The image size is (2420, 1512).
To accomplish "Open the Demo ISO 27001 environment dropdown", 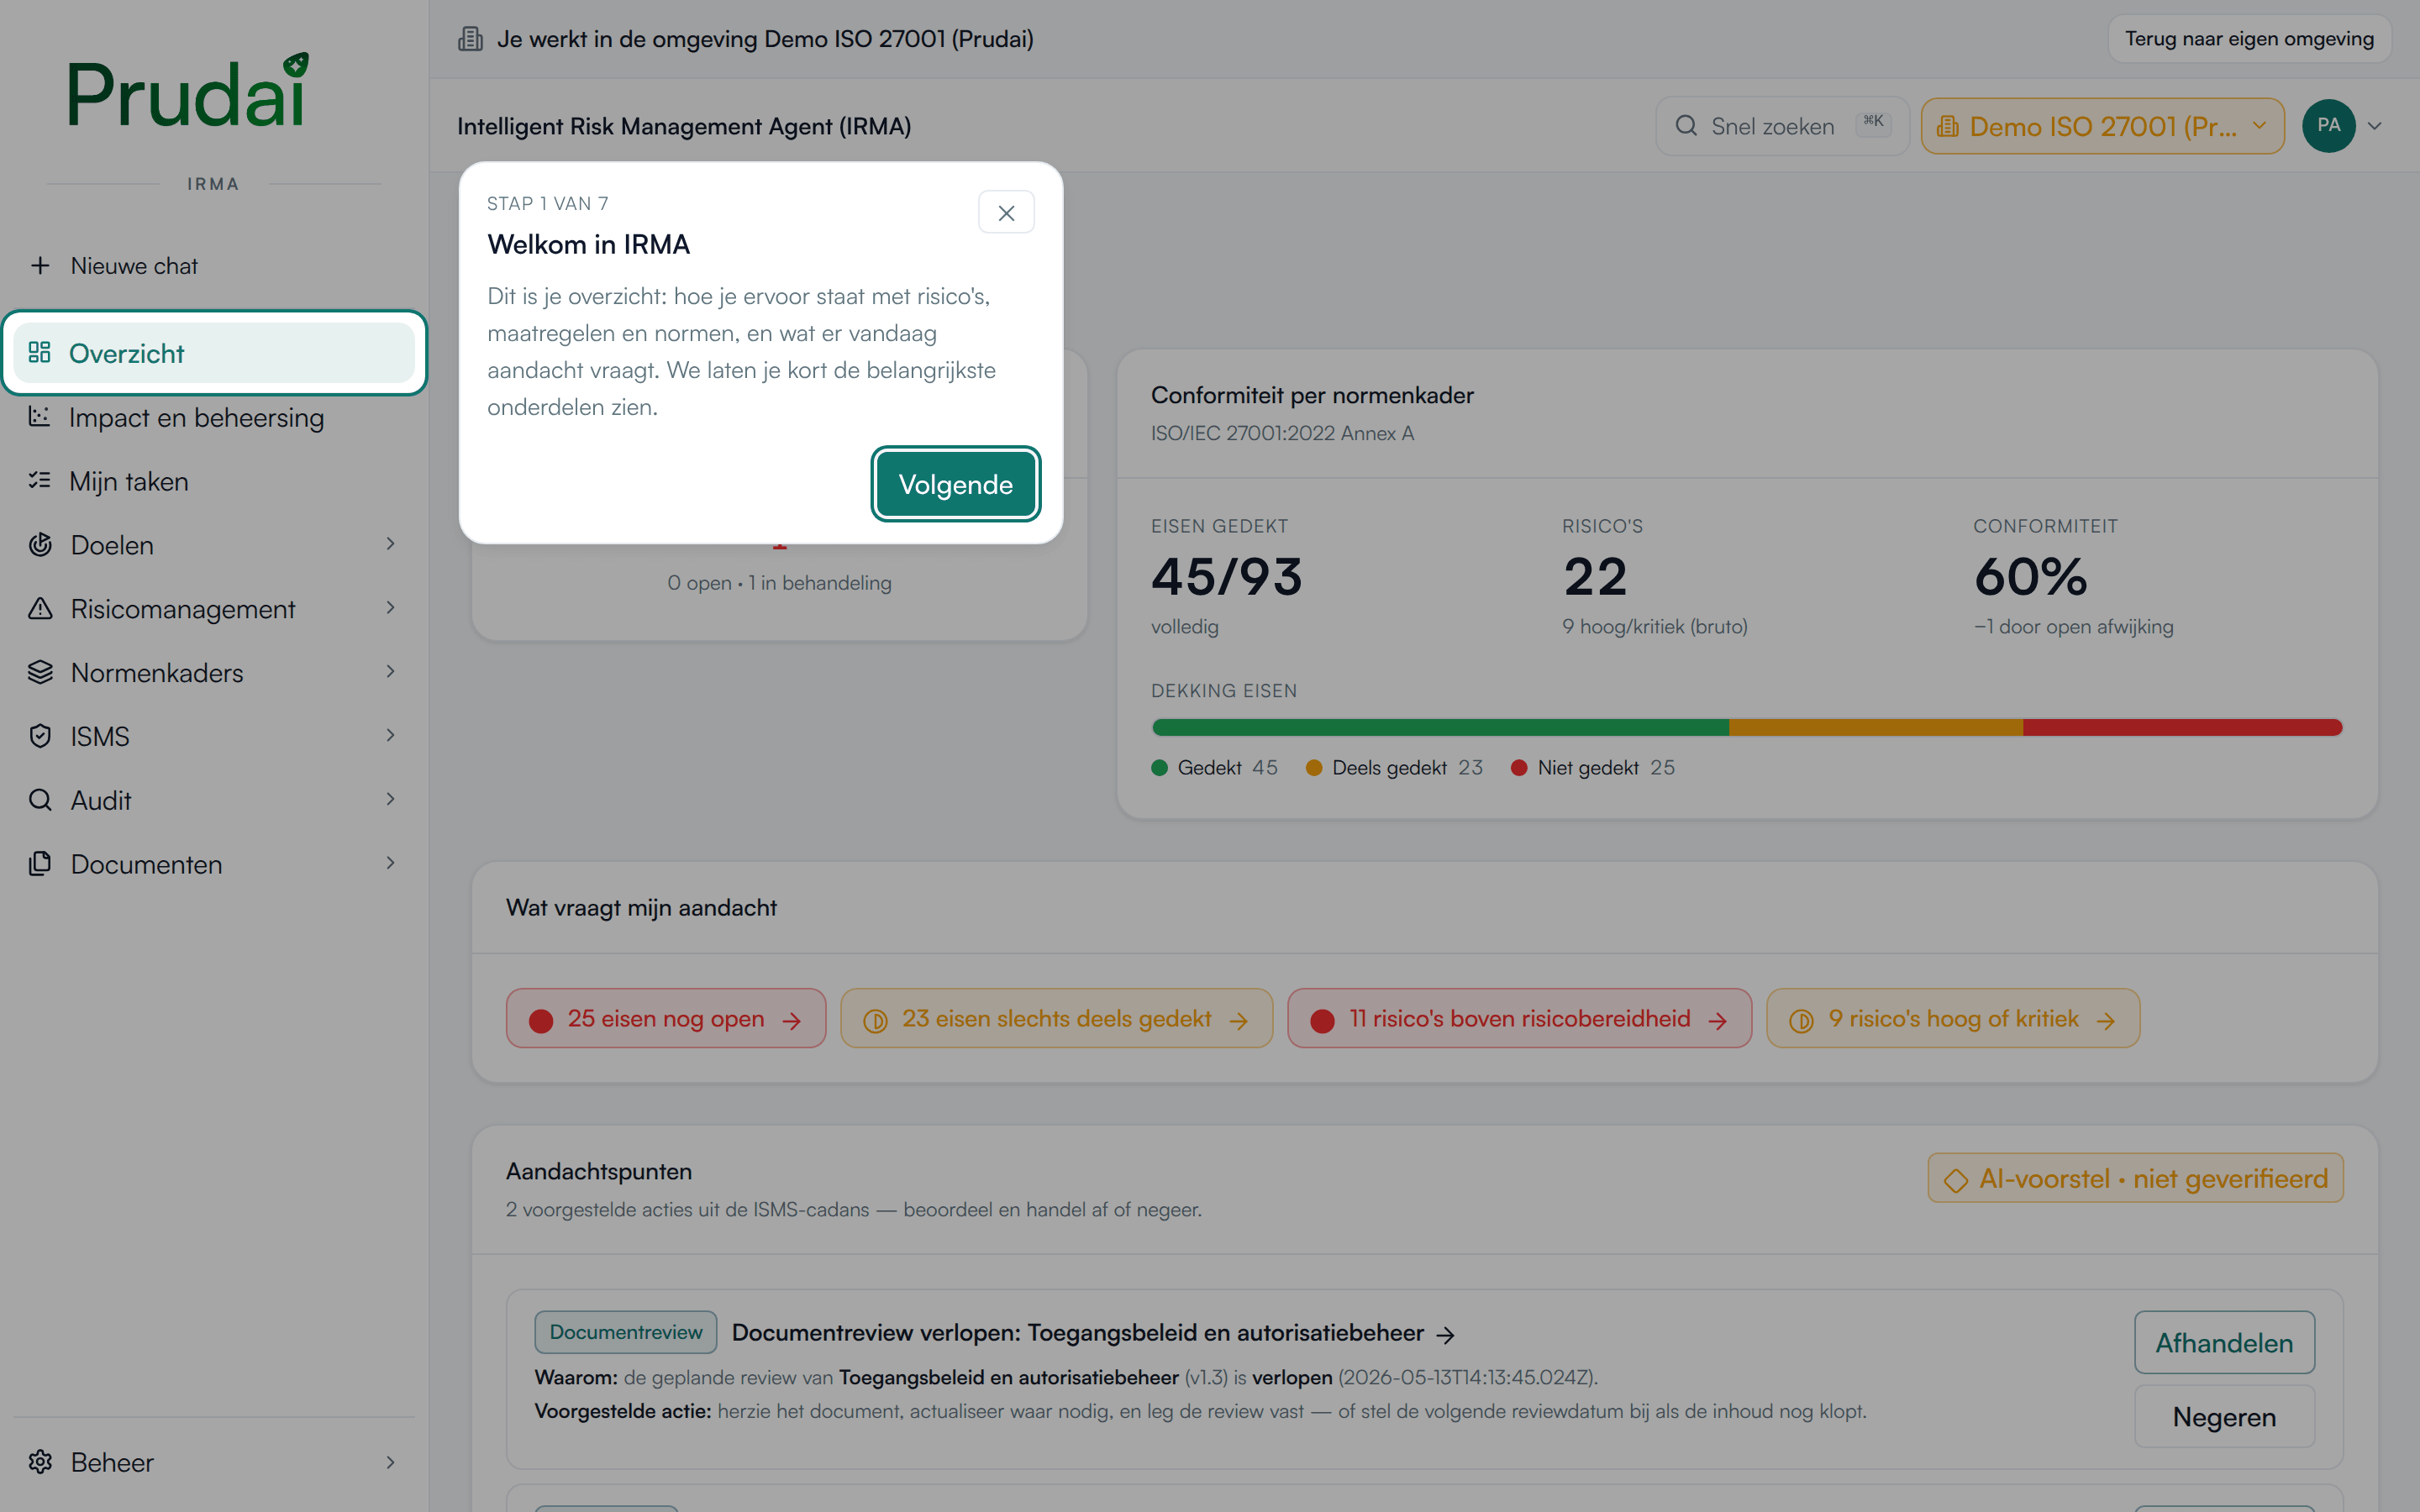I will tap(2102, 126).
